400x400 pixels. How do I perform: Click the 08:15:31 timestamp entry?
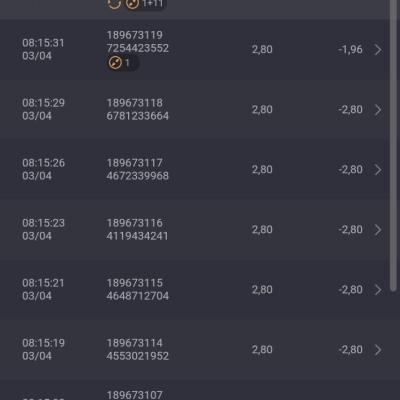(43, 49)
